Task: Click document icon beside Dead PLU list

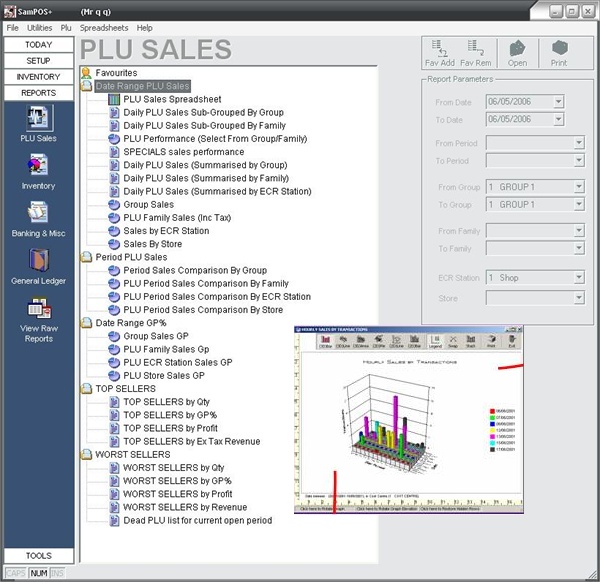Action: point(114,520)
